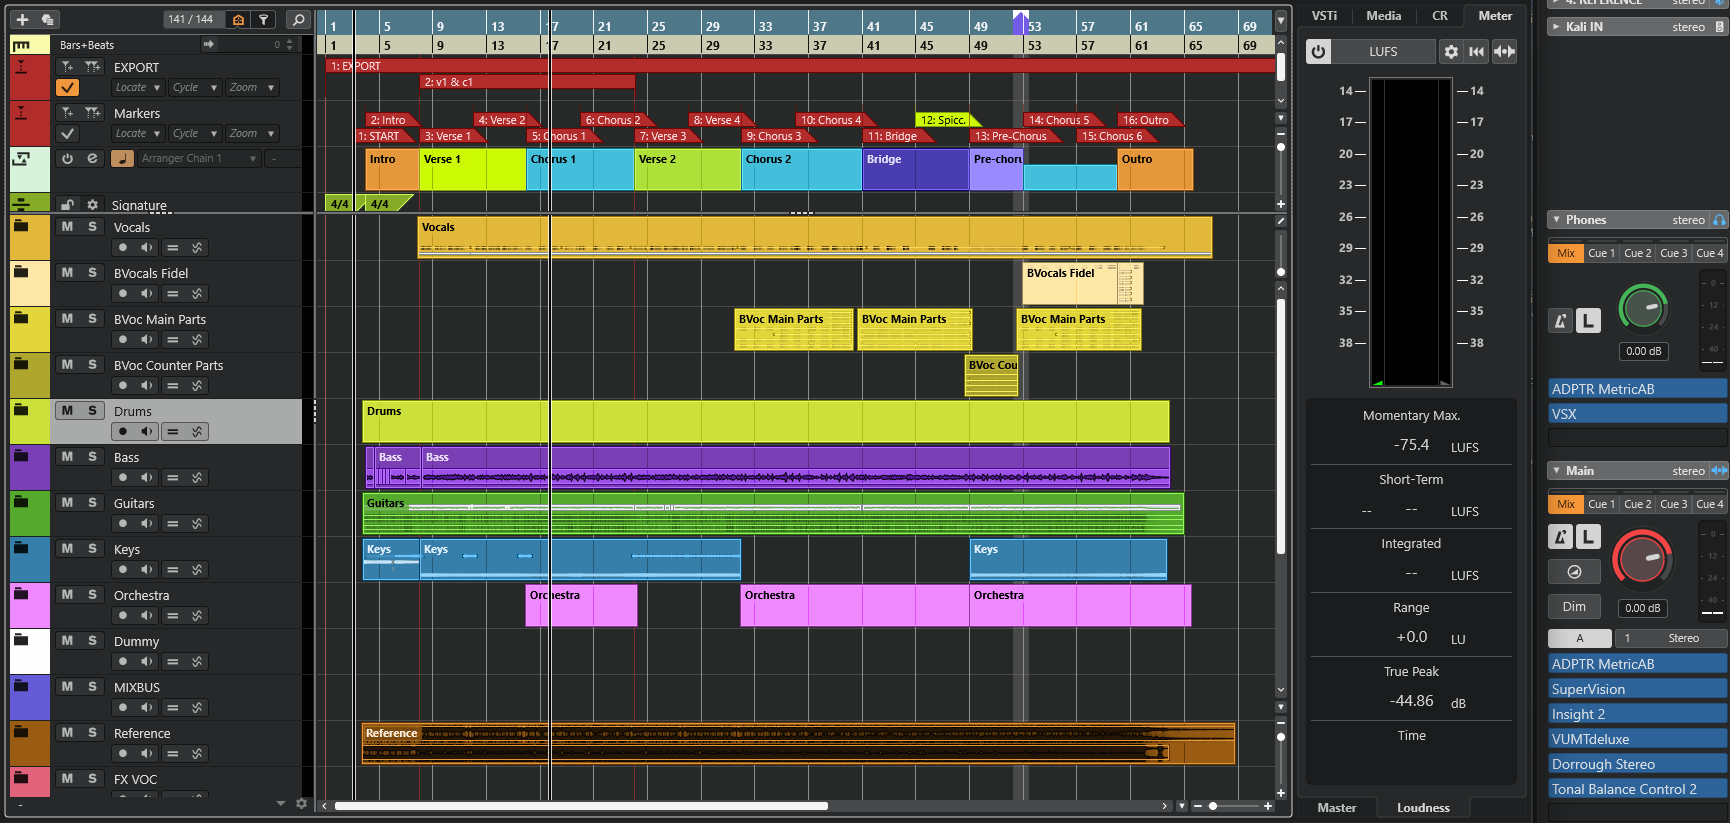
Task: Mute the Drums track
Action: (x=67, y=410)
